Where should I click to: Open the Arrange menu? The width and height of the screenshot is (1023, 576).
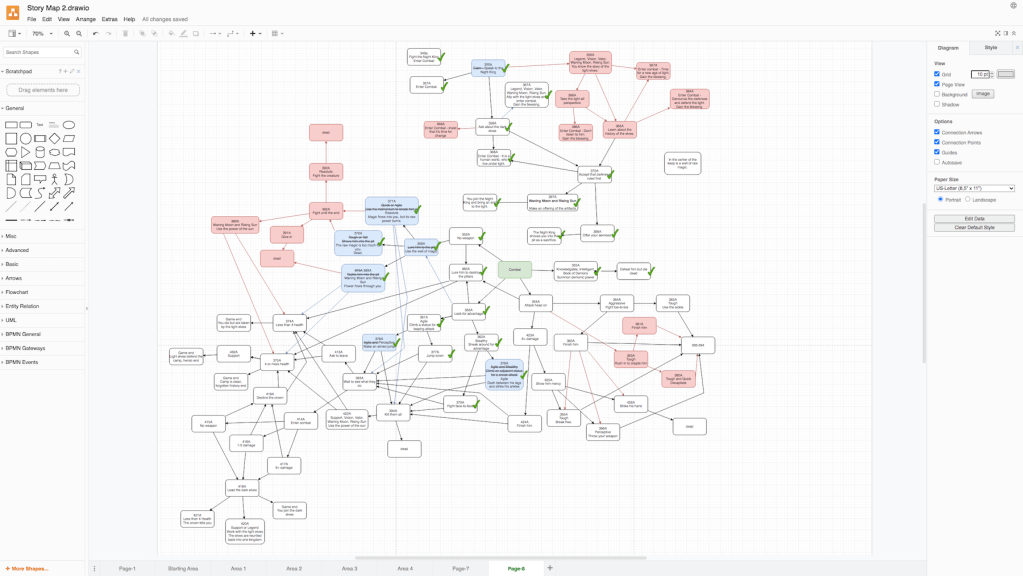(x=85, y=19)
